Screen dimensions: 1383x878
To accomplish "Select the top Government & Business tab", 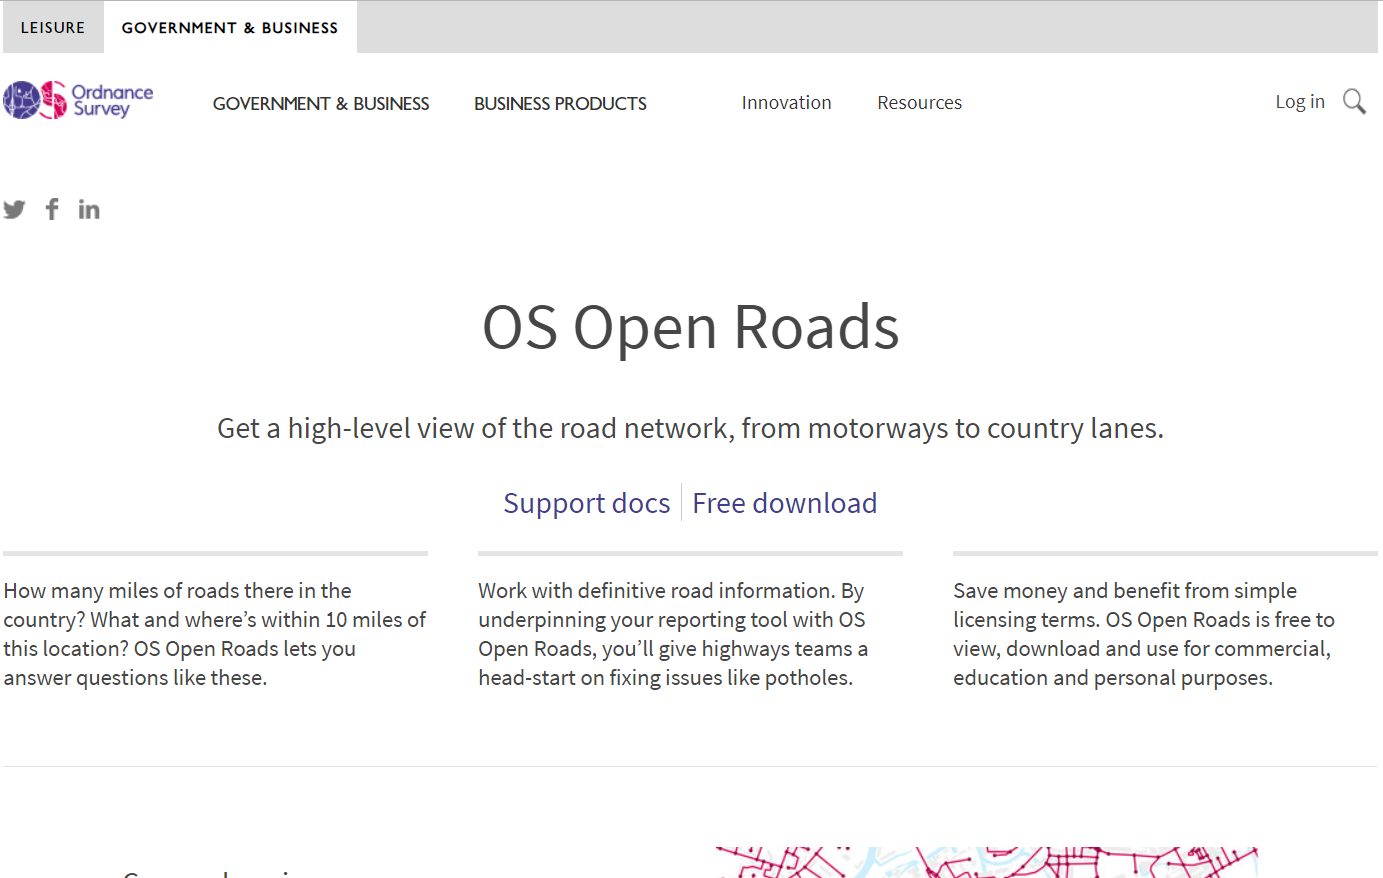I will click(230, 28).
